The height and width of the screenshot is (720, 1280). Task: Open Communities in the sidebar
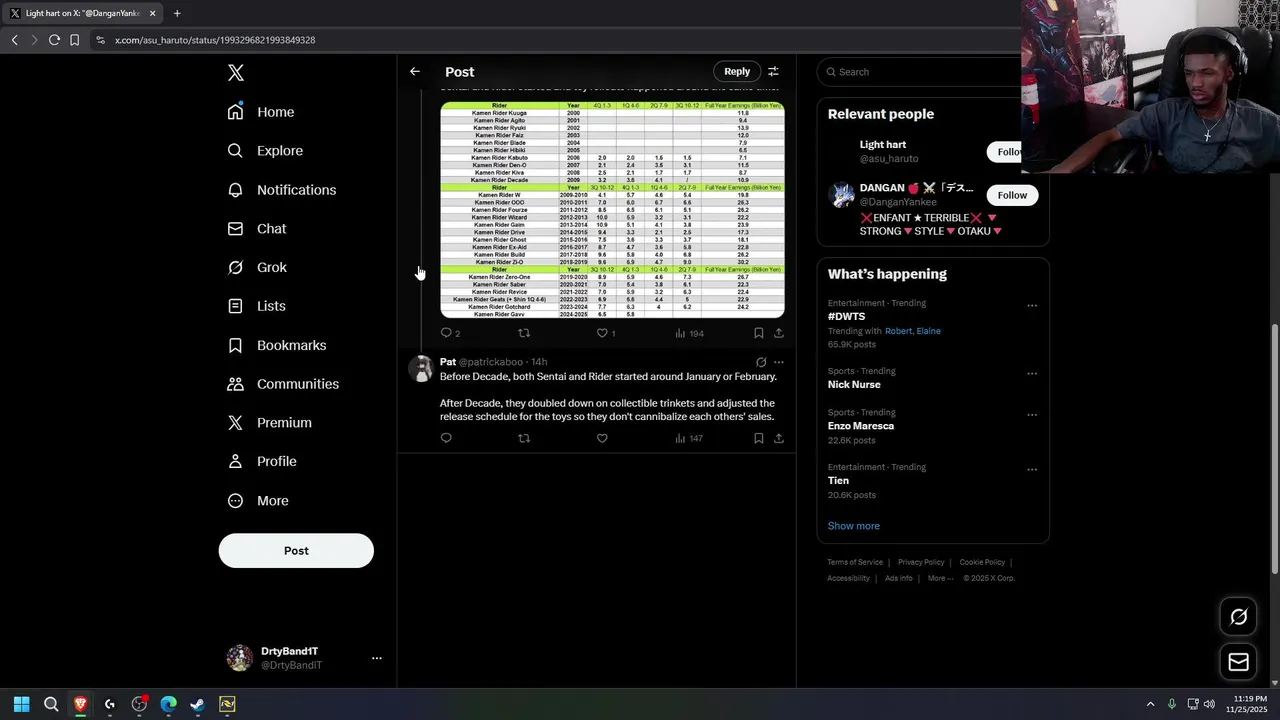point(283,384)
